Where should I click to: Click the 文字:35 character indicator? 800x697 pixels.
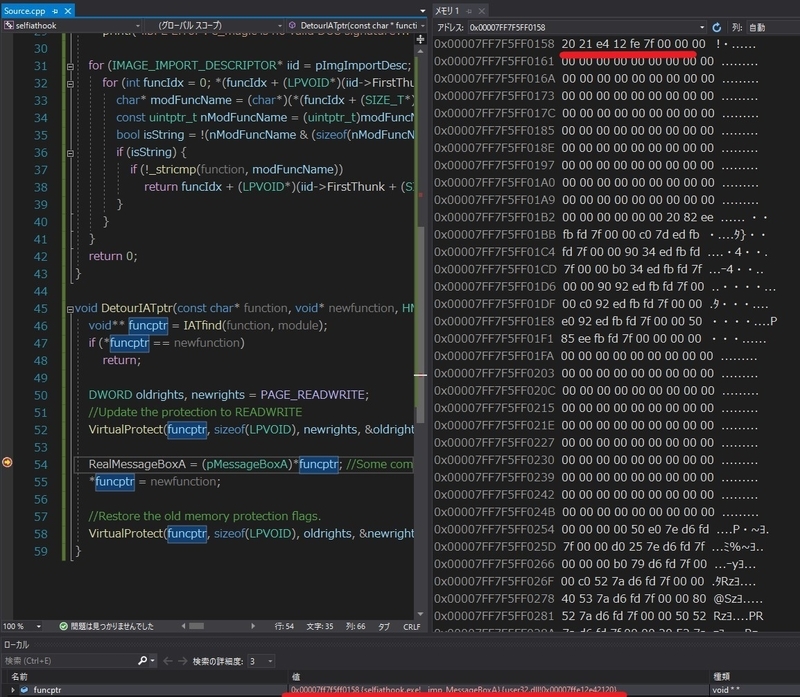tap(319, 626)
